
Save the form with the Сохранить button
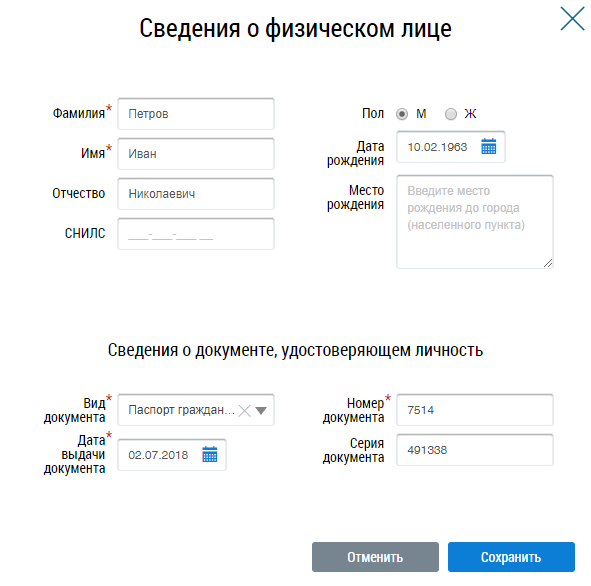(511, 557)
